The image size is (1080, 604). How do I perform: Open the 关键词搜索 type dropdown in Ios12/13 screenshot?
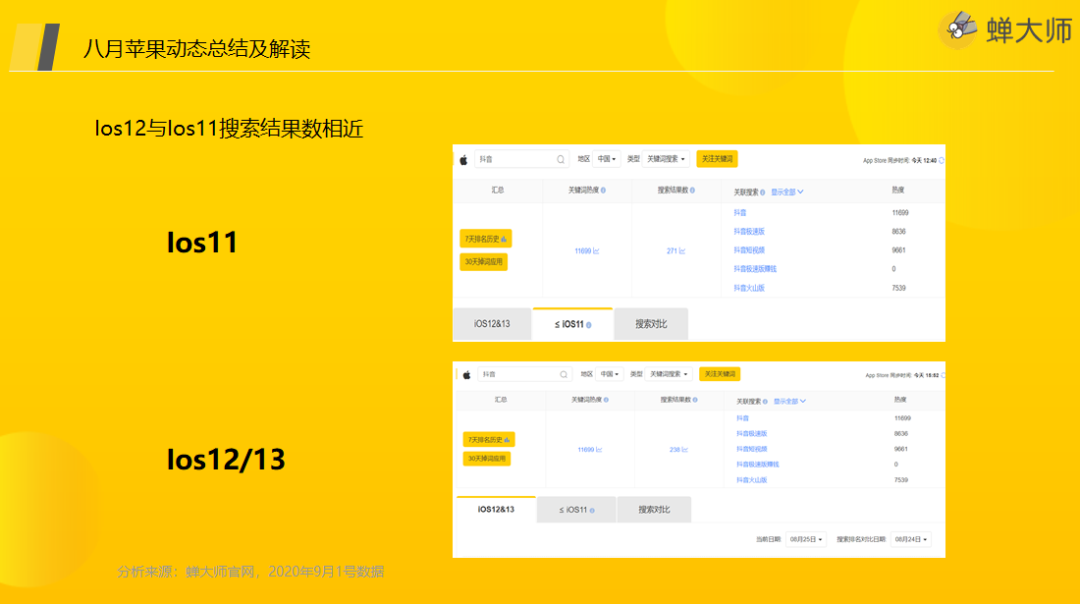(669, 374)
